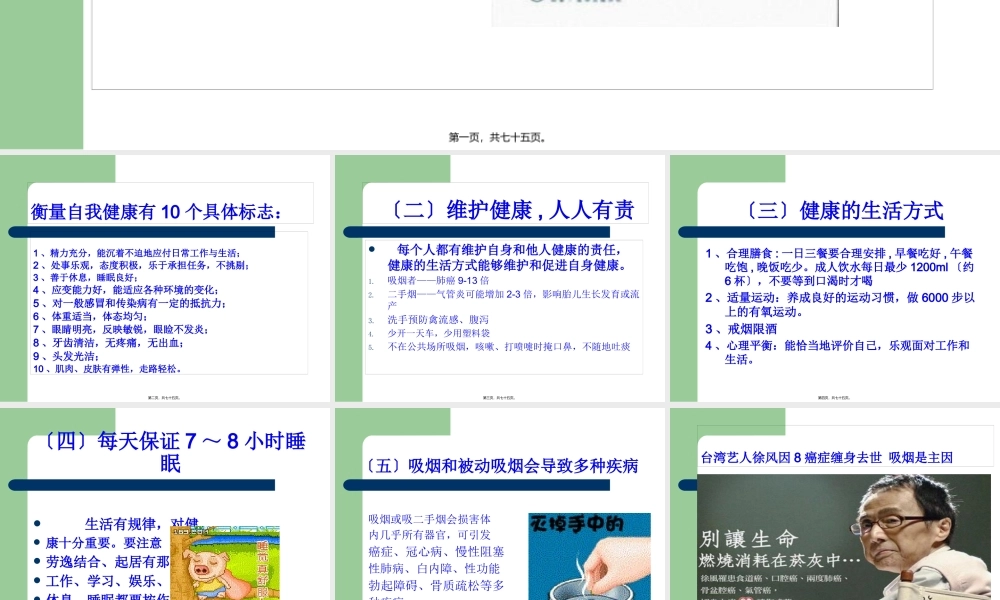
Task: Click the heading 〔三〕健康的生活方式
Action: (x=847, y=210)
